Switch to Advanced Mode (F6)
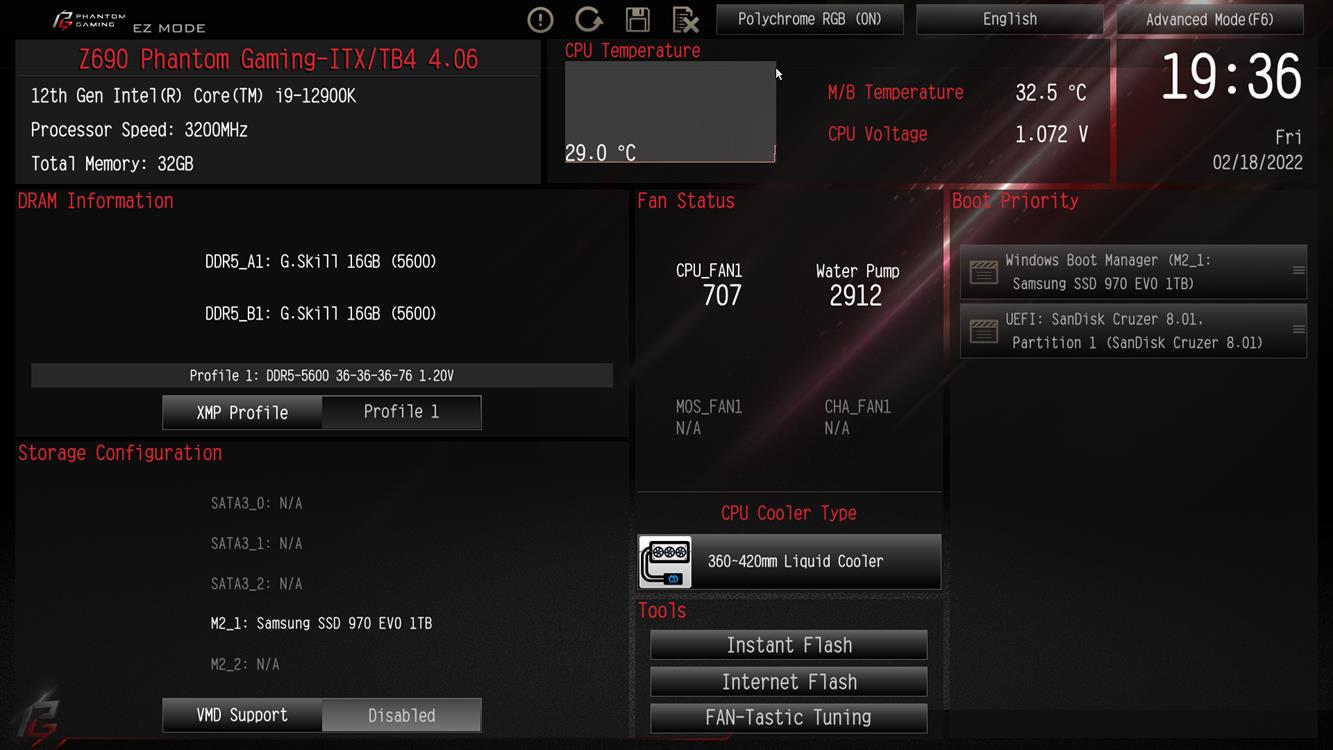1333x750 pixels. tap(1210, 19)
